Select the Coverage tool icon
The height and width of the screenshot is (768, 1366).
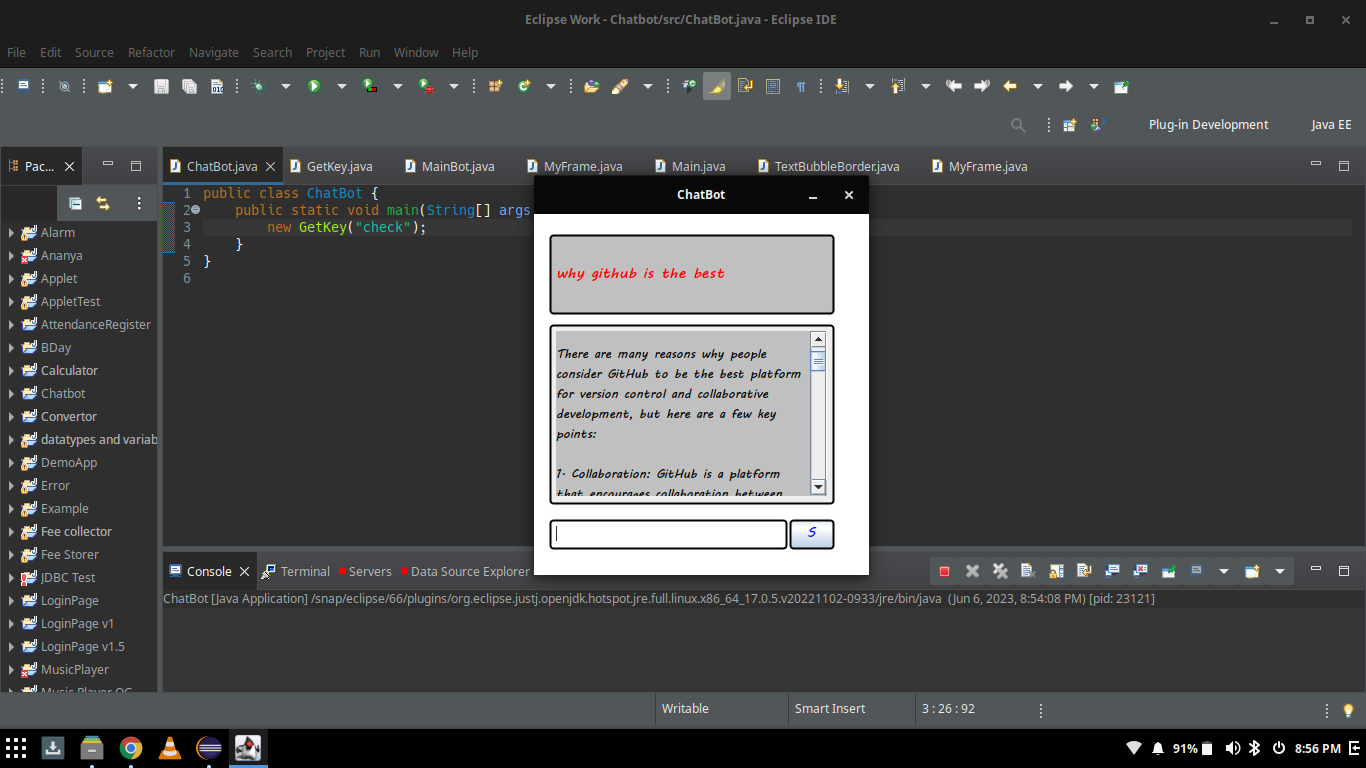point(369,86)
